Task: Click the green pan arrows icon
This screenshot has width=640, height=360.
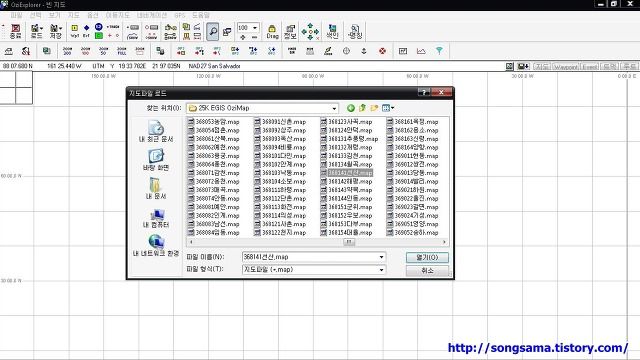Action: [310, 31]
